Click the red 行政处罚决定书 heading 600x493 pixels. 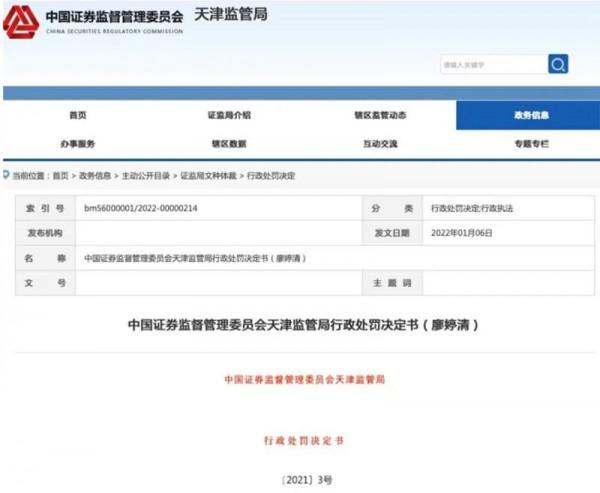[304, 441]
